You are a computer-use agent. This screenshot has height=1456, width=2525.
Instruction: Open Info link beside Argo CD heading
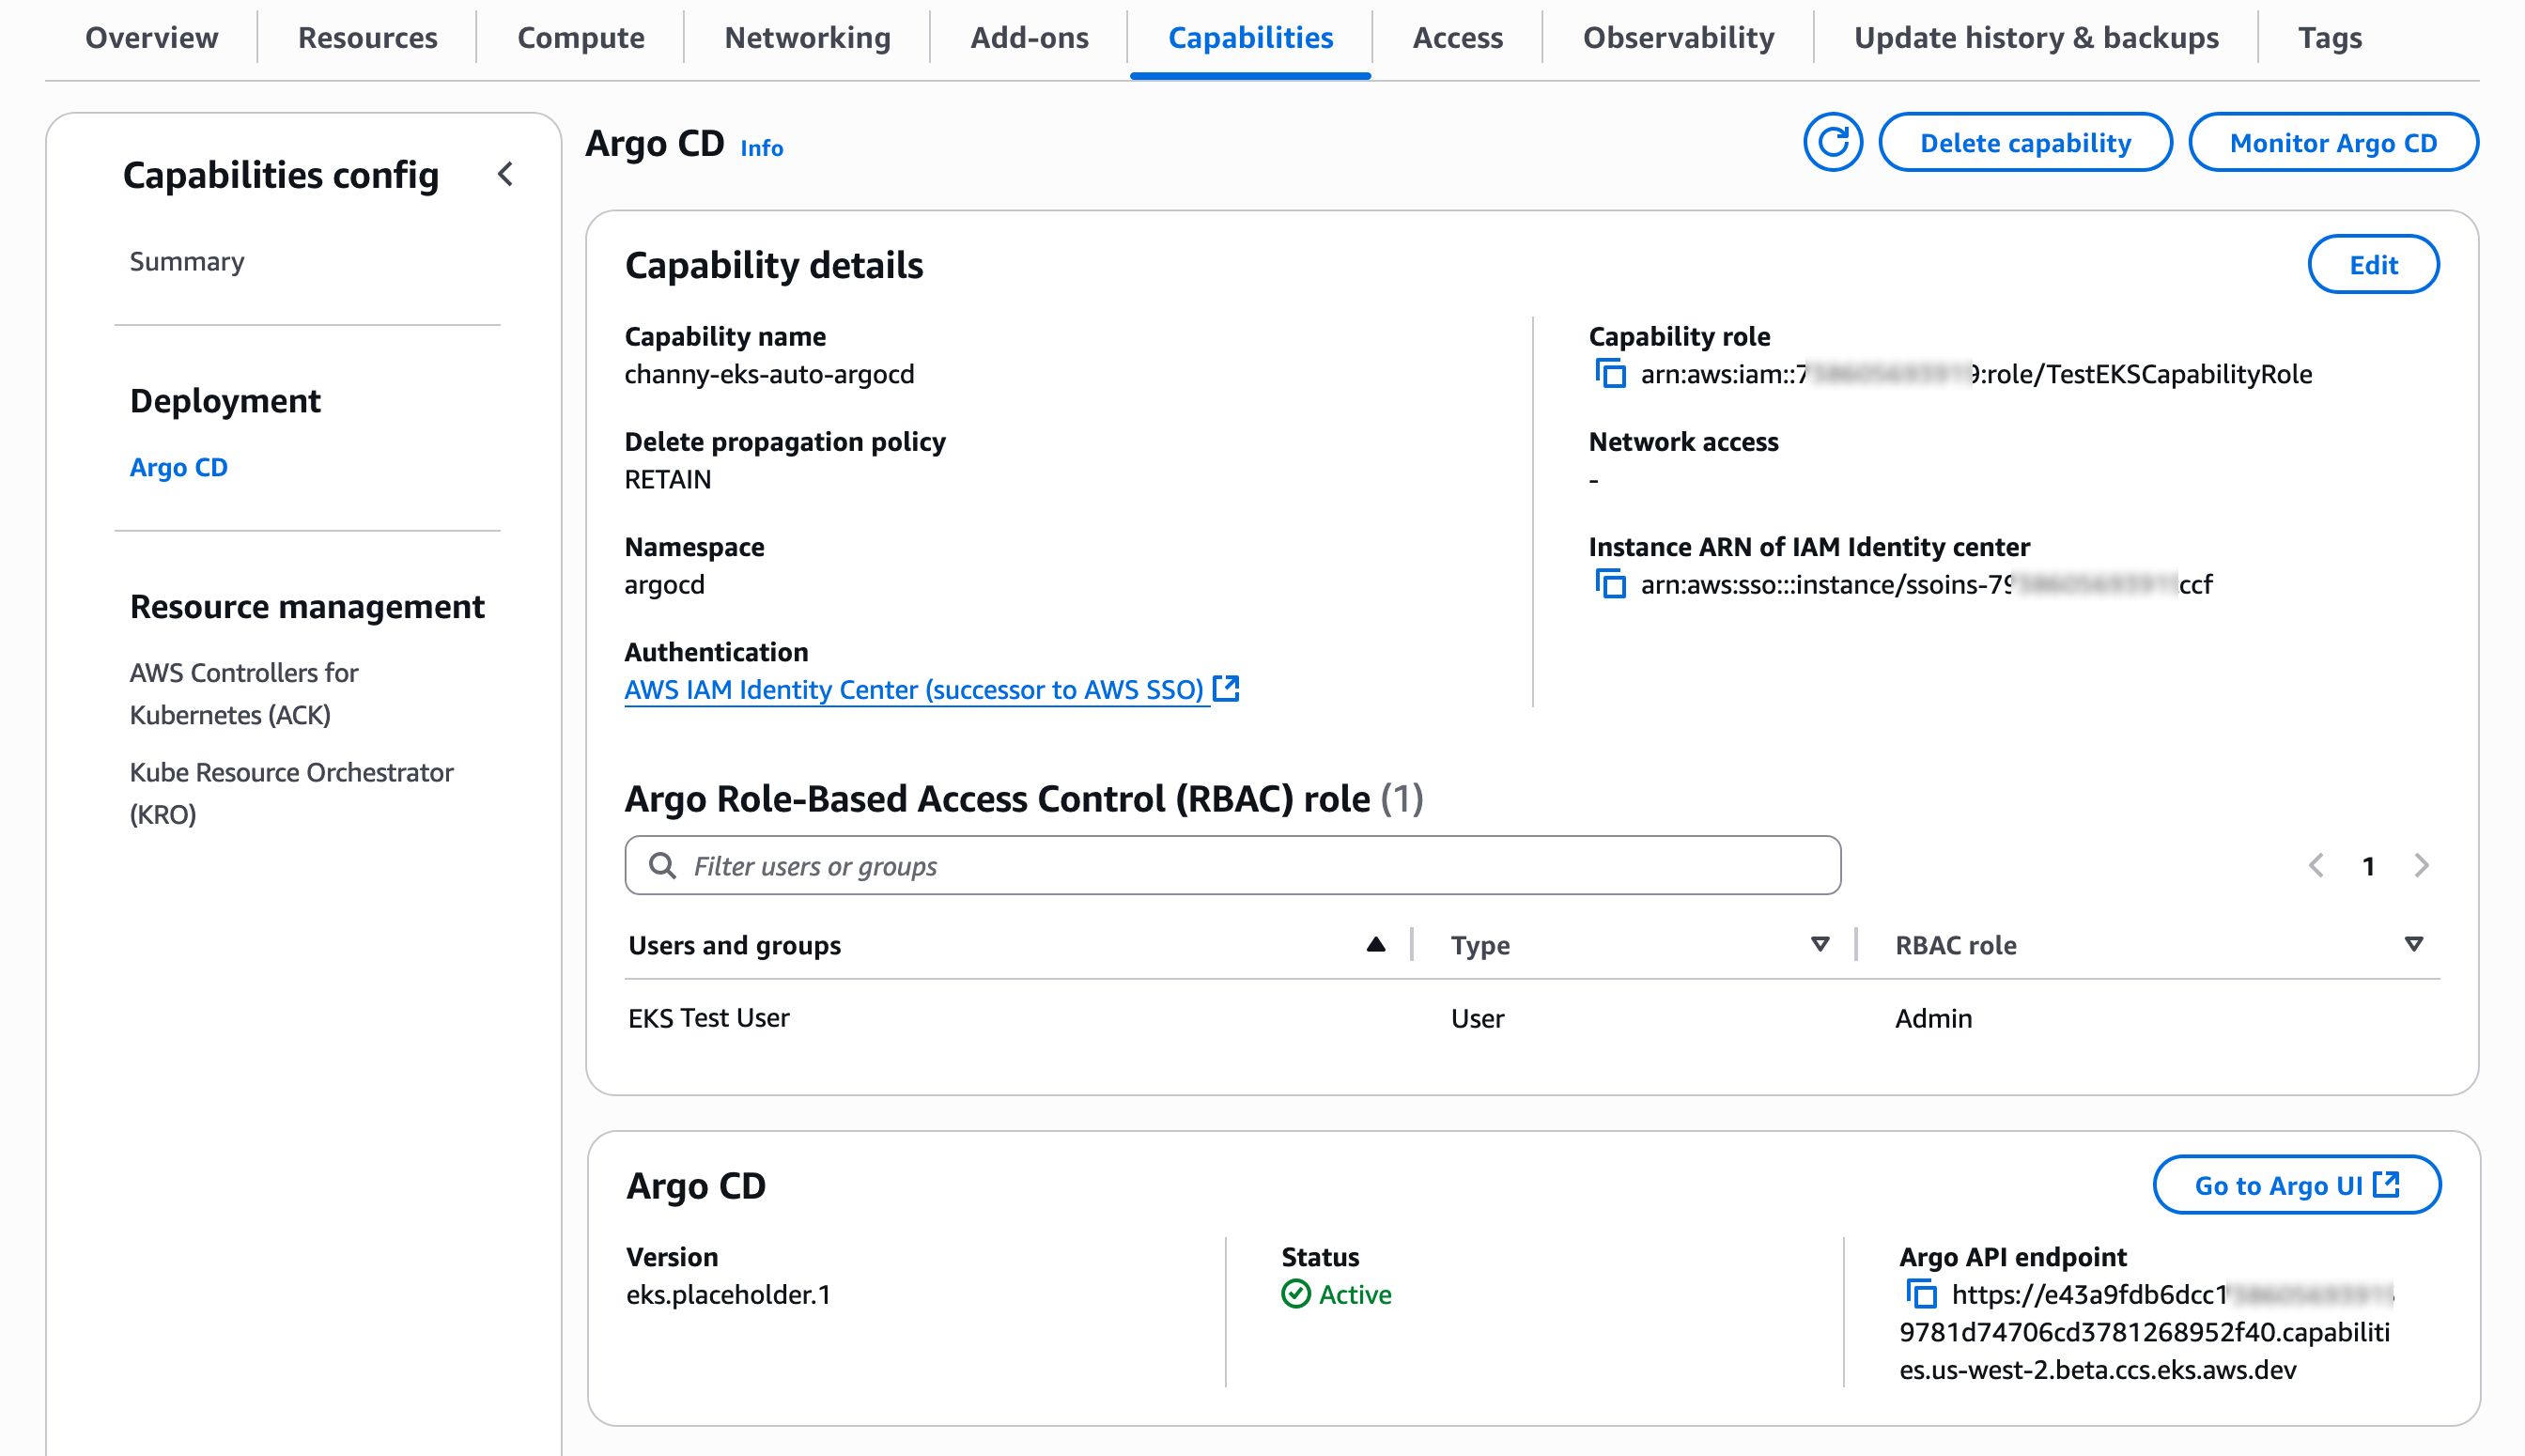761,148
